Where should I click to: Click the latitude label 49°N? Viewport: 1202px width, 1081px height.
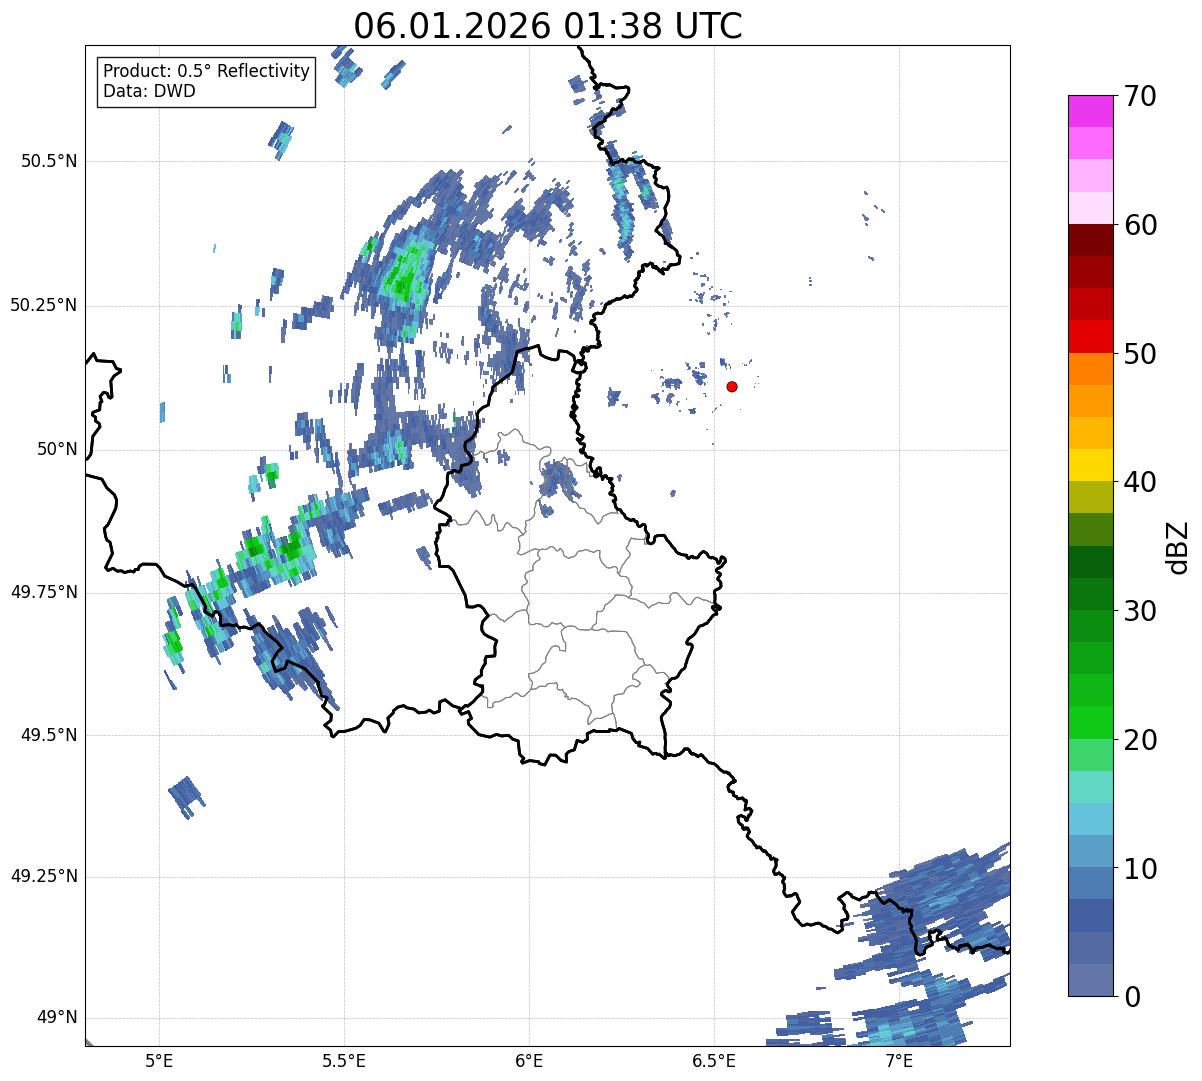(57, 1018)
